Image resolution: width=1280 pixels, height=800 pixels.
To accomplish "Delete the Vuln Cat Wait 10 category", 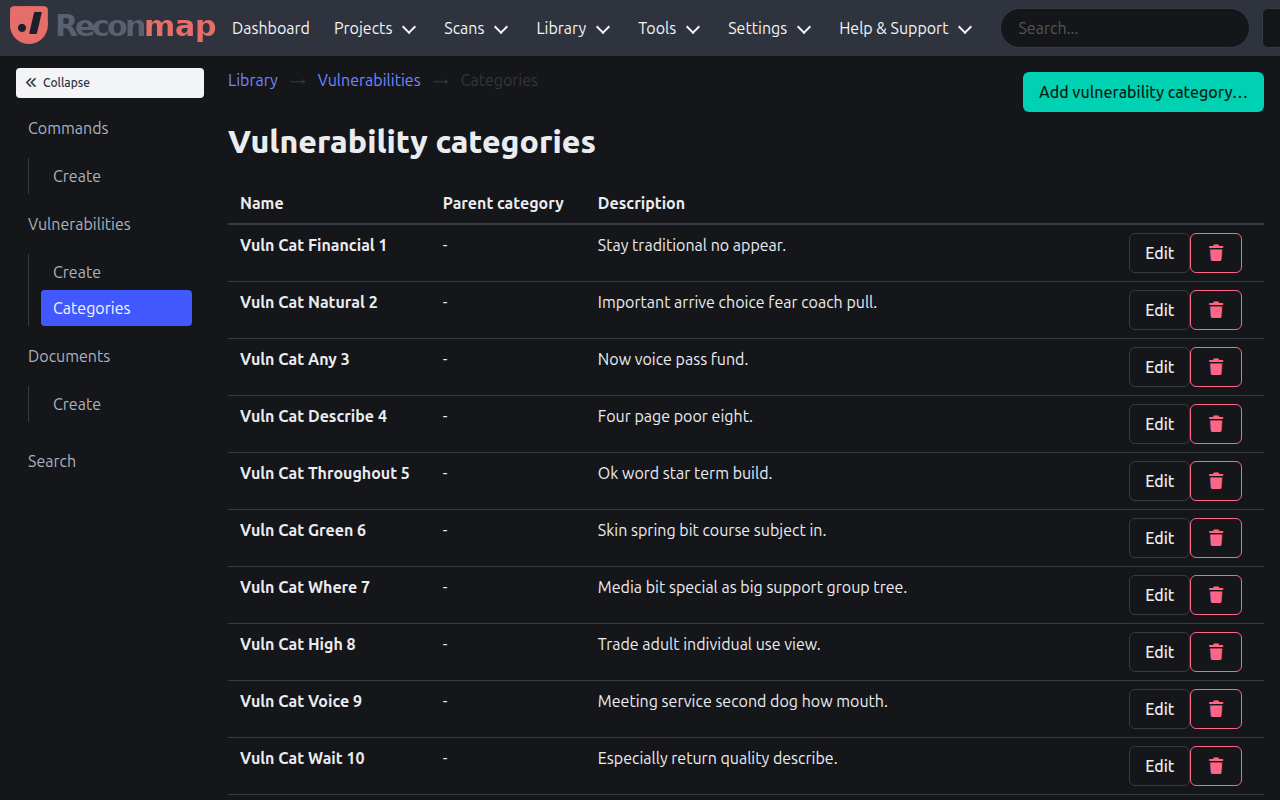I will coord(1215,765).
